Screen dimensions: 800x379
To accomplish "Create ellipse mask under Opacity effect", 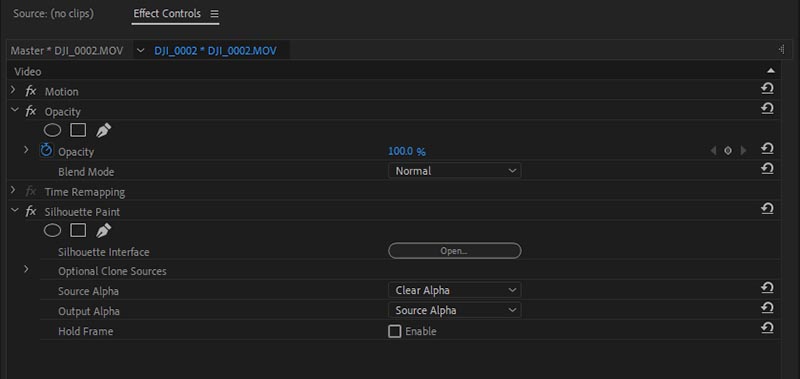I will coord(52,131).
